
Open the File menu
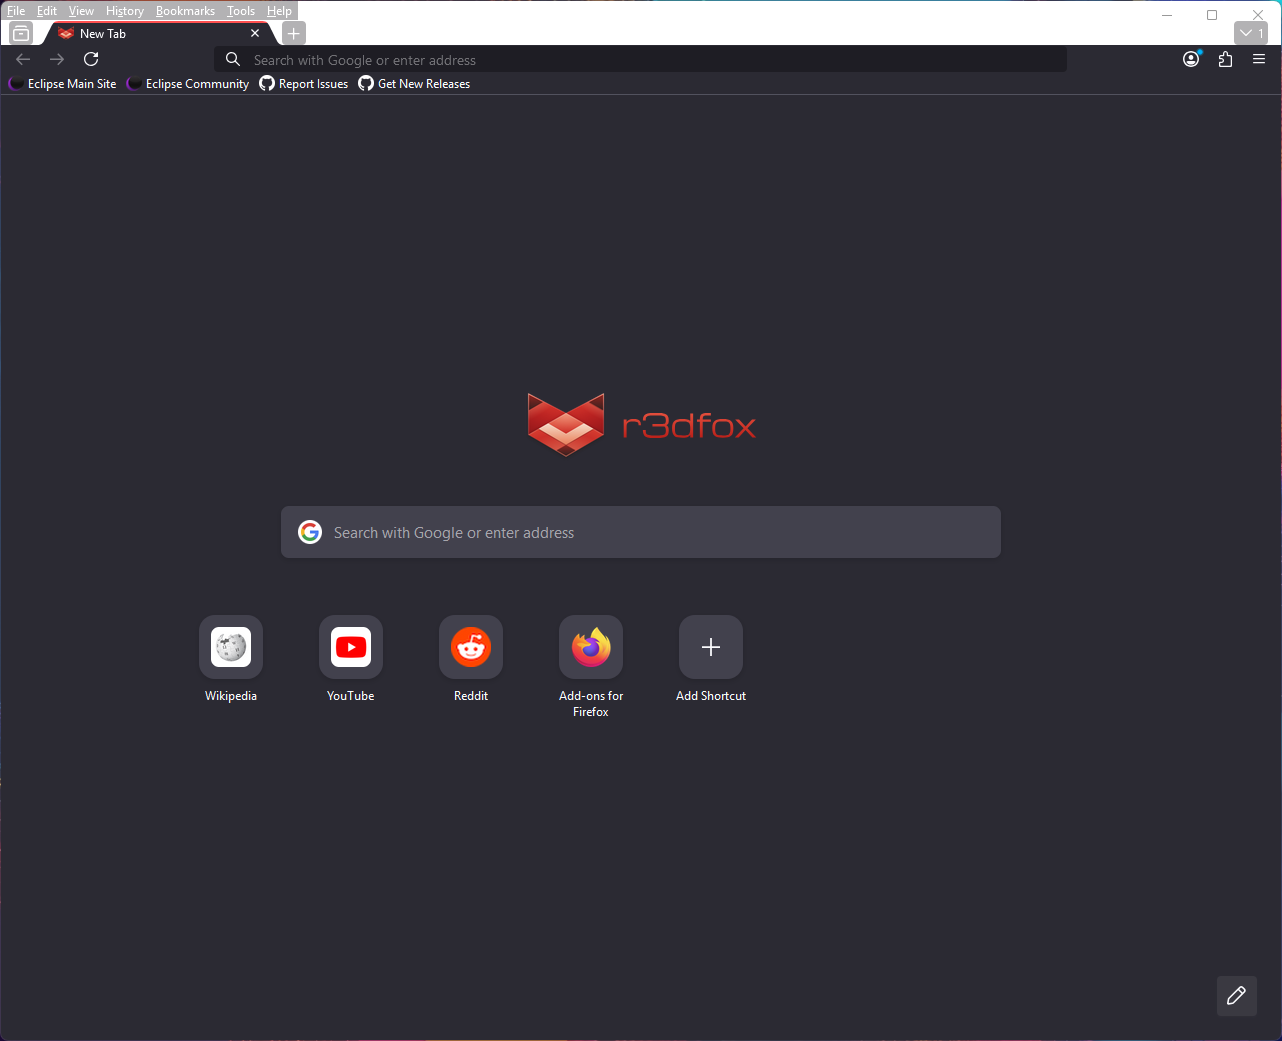(x=16, y=11)
